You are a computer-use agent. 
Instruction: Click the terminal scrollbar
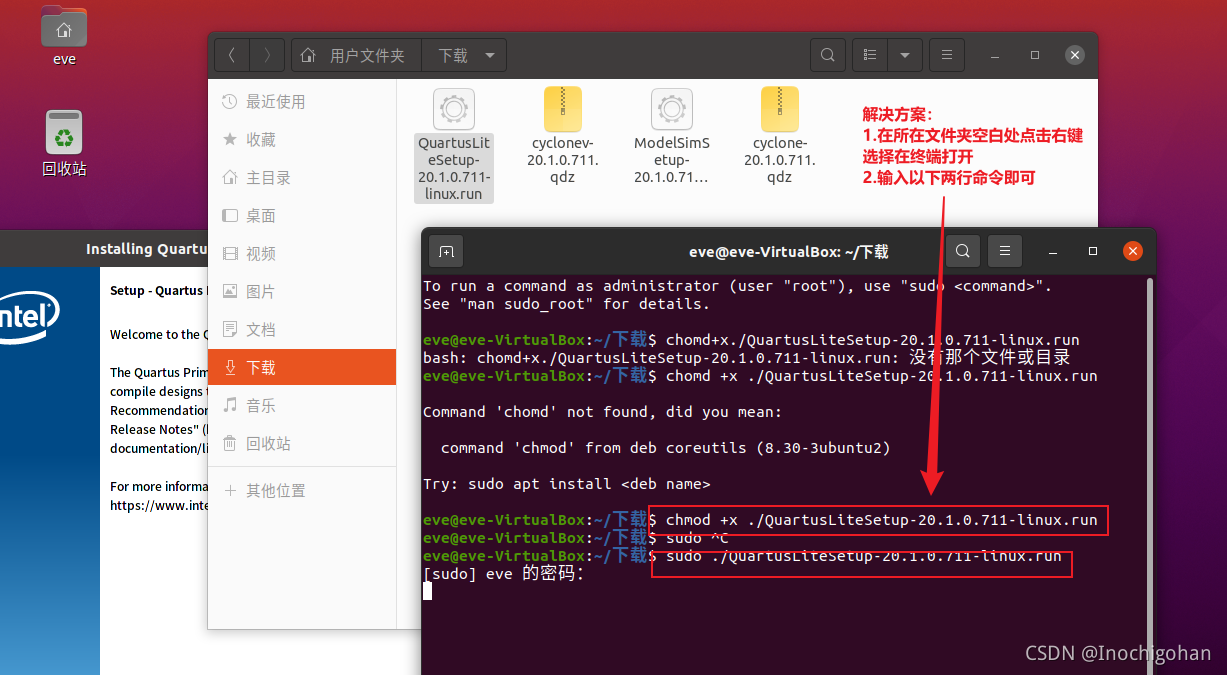click(x=1150, y=475)
